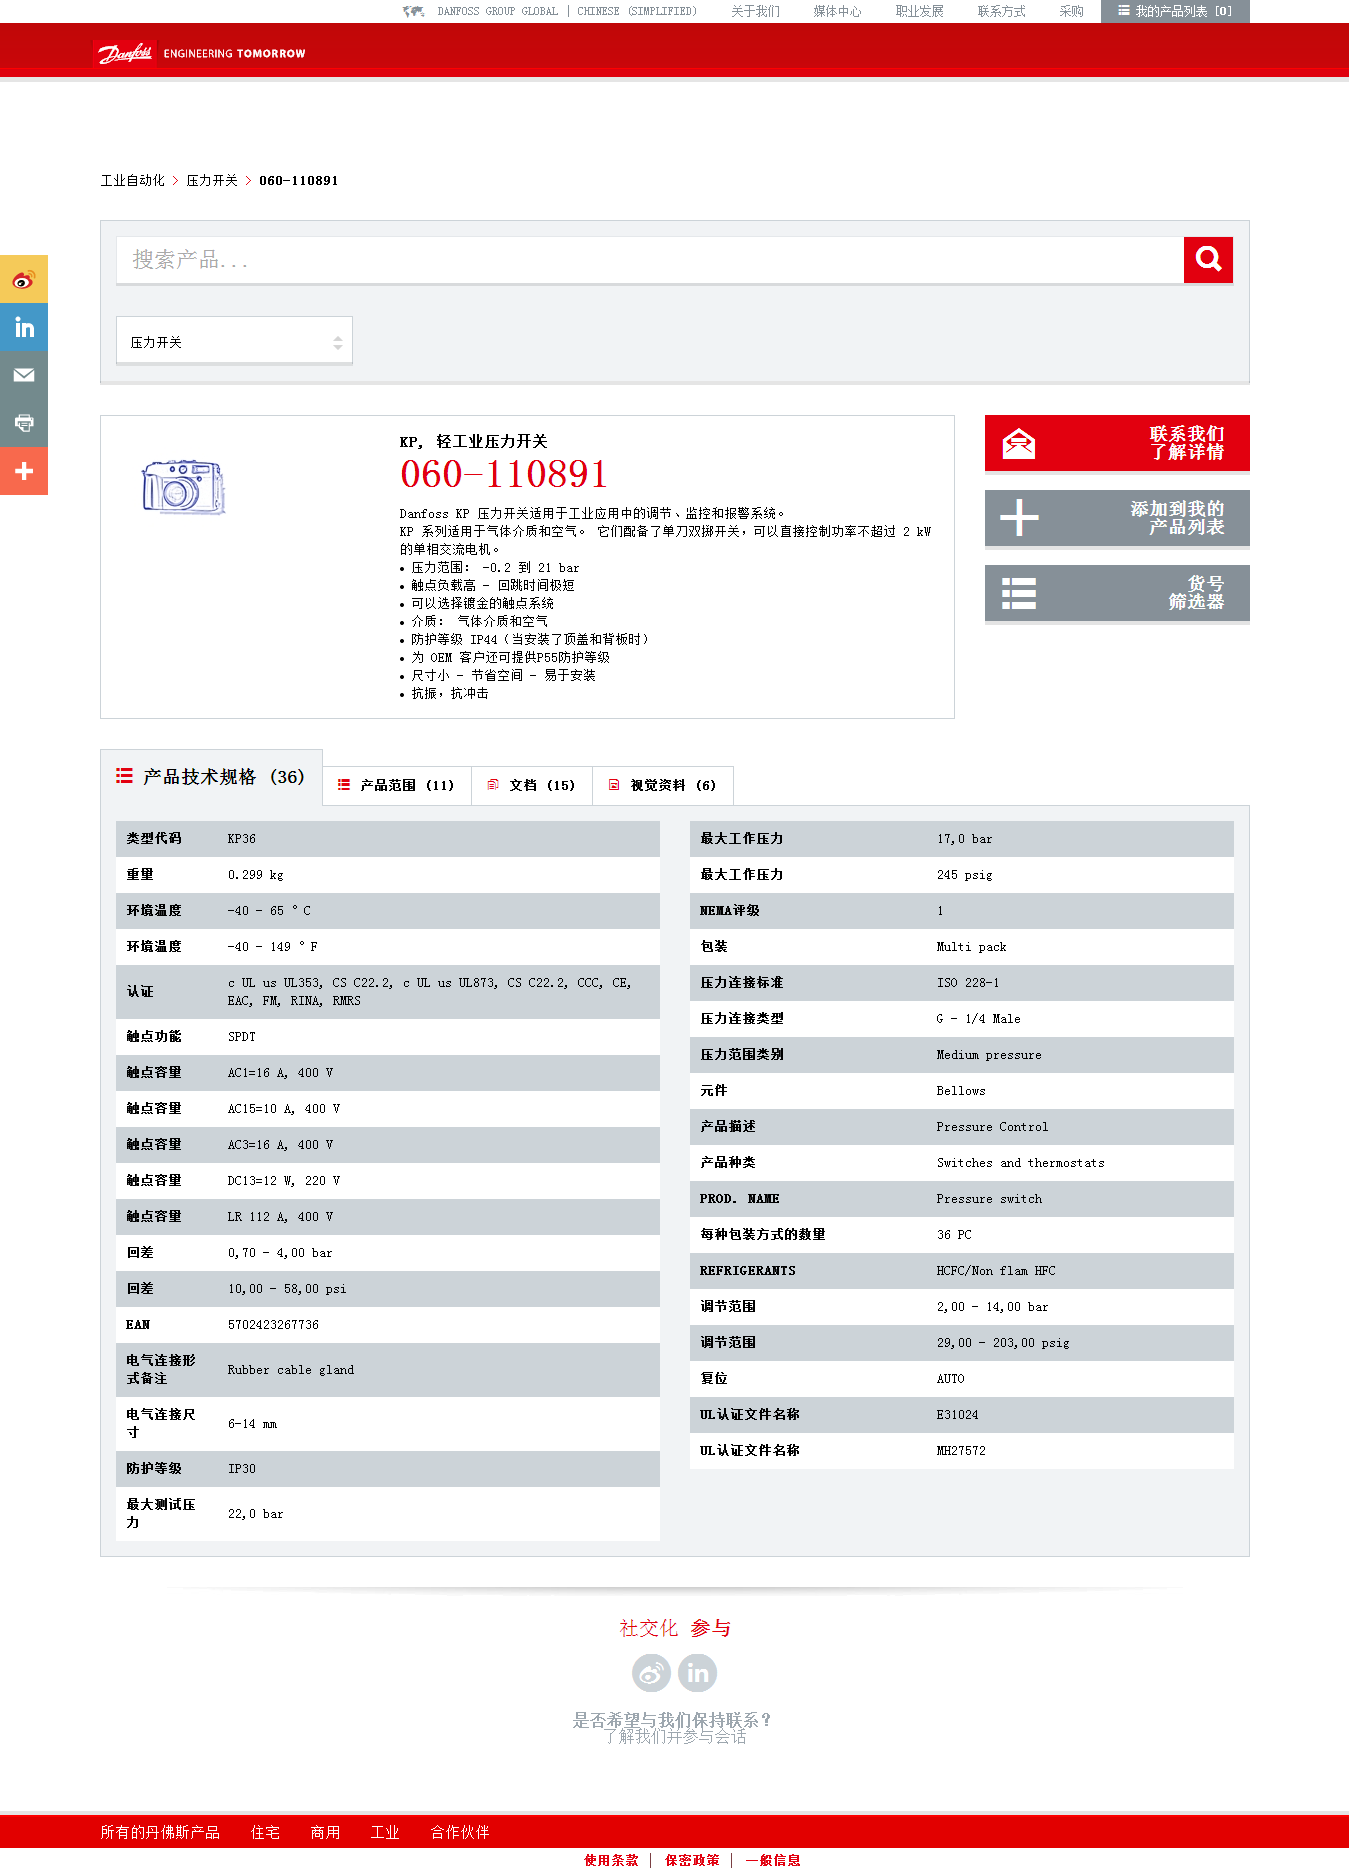Click the max test pressure 22,0 bar
This screenshot has width=1349, height=1873.
tap(255, 1514)
